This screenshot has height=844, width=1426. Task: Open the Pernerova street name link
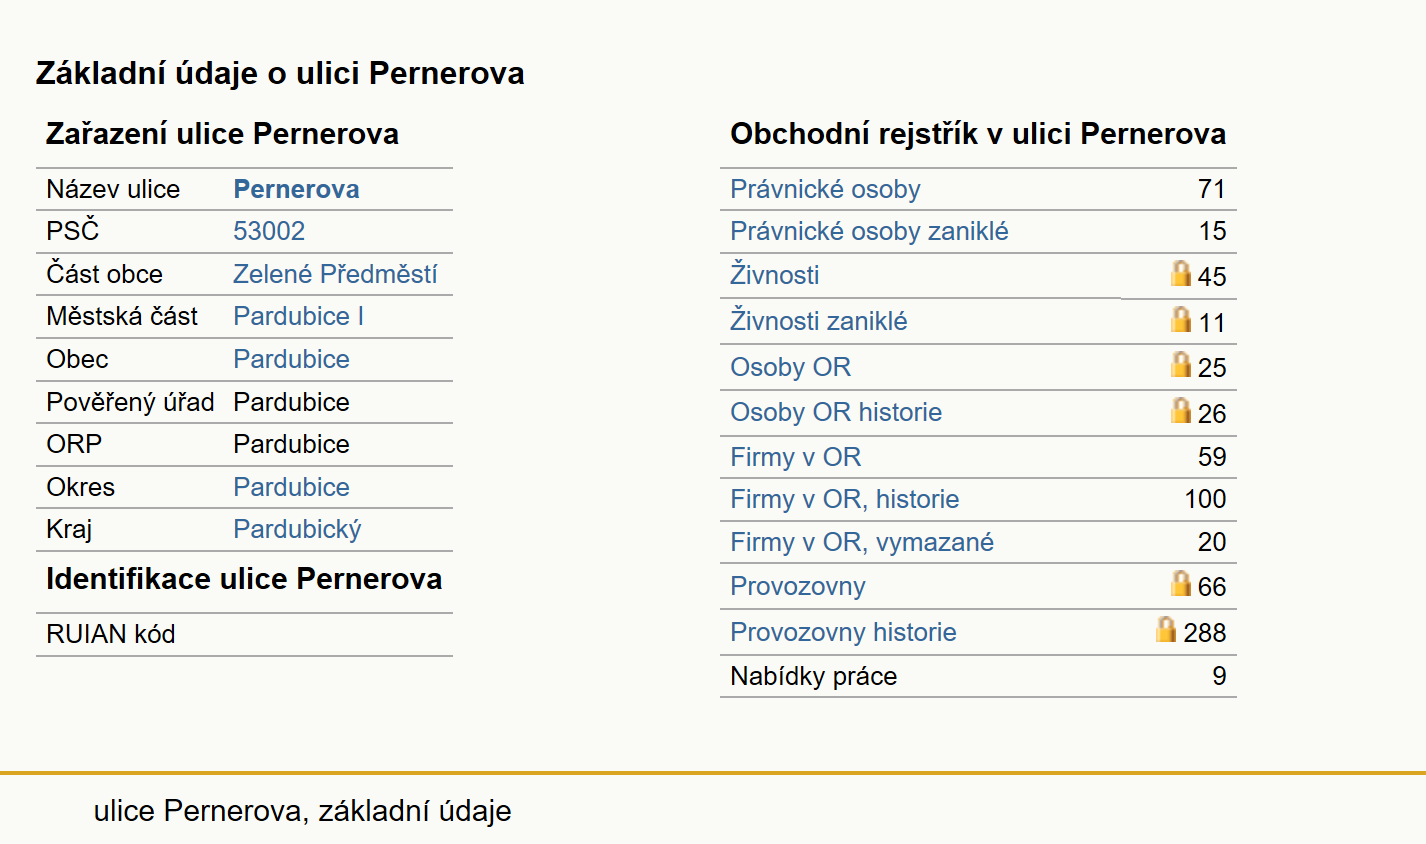tap(296, 189)
